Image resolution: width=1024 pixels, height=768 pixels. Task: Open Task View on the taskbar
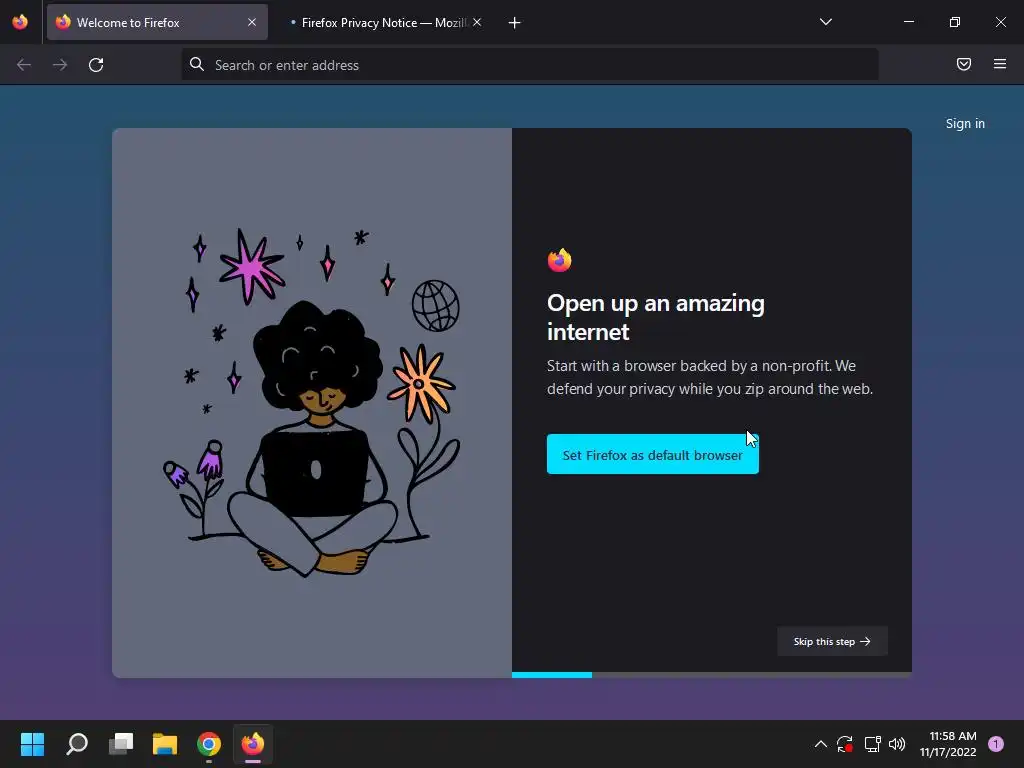[121, 744]
